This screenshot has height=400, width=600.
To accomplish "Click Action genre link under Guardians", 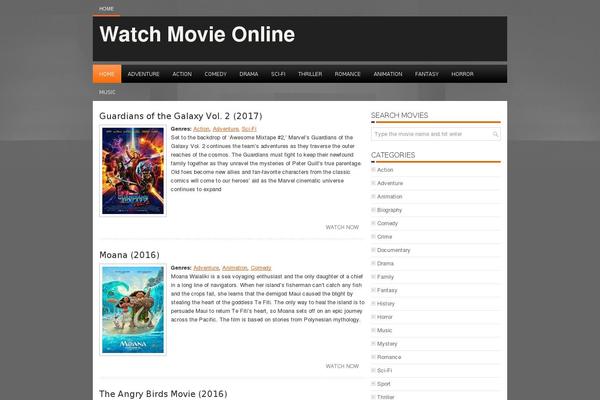I will [201, 129].
